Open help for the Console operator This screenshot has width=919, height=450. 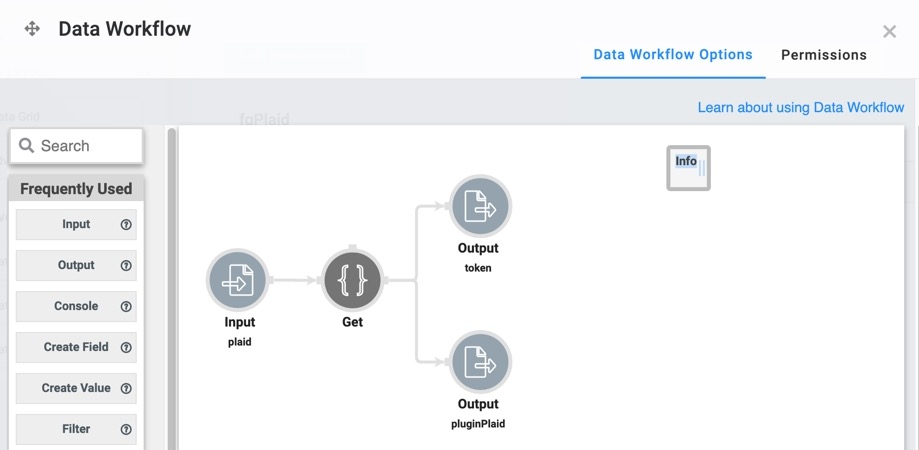[126, 306]
